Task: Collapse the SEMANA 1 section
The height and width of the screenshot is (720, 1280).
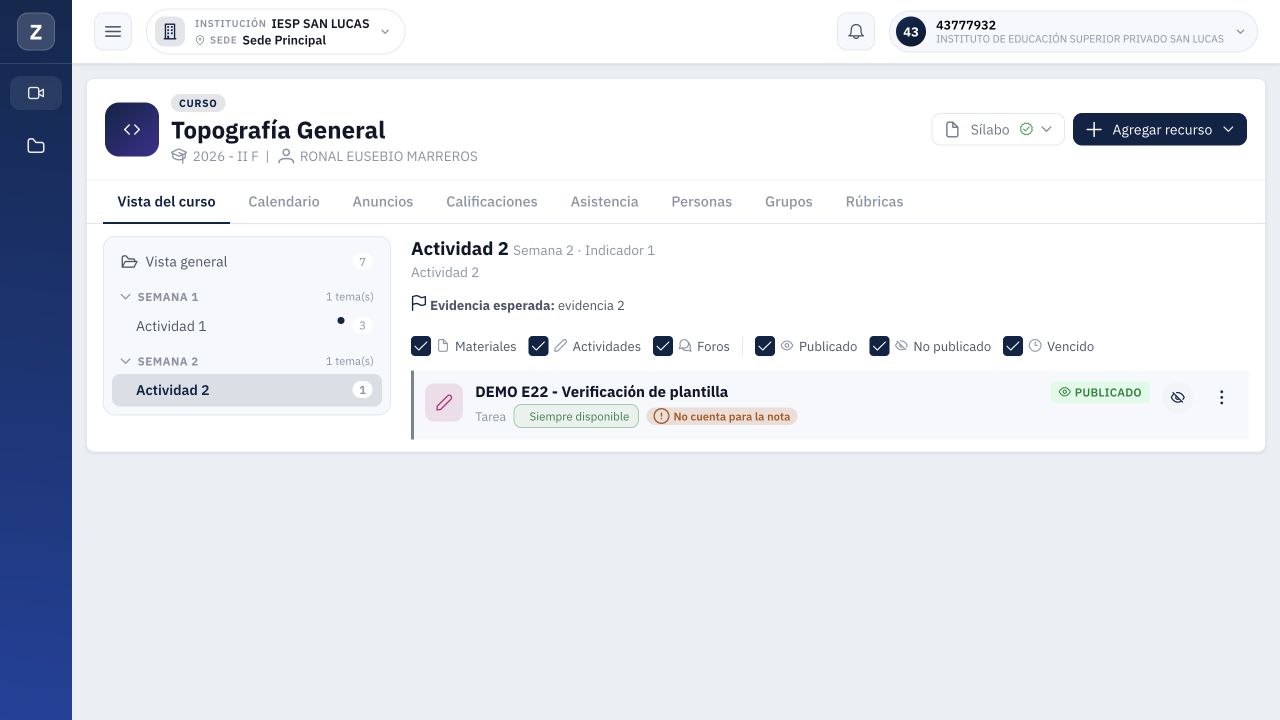Action: [x=126, y=297]
